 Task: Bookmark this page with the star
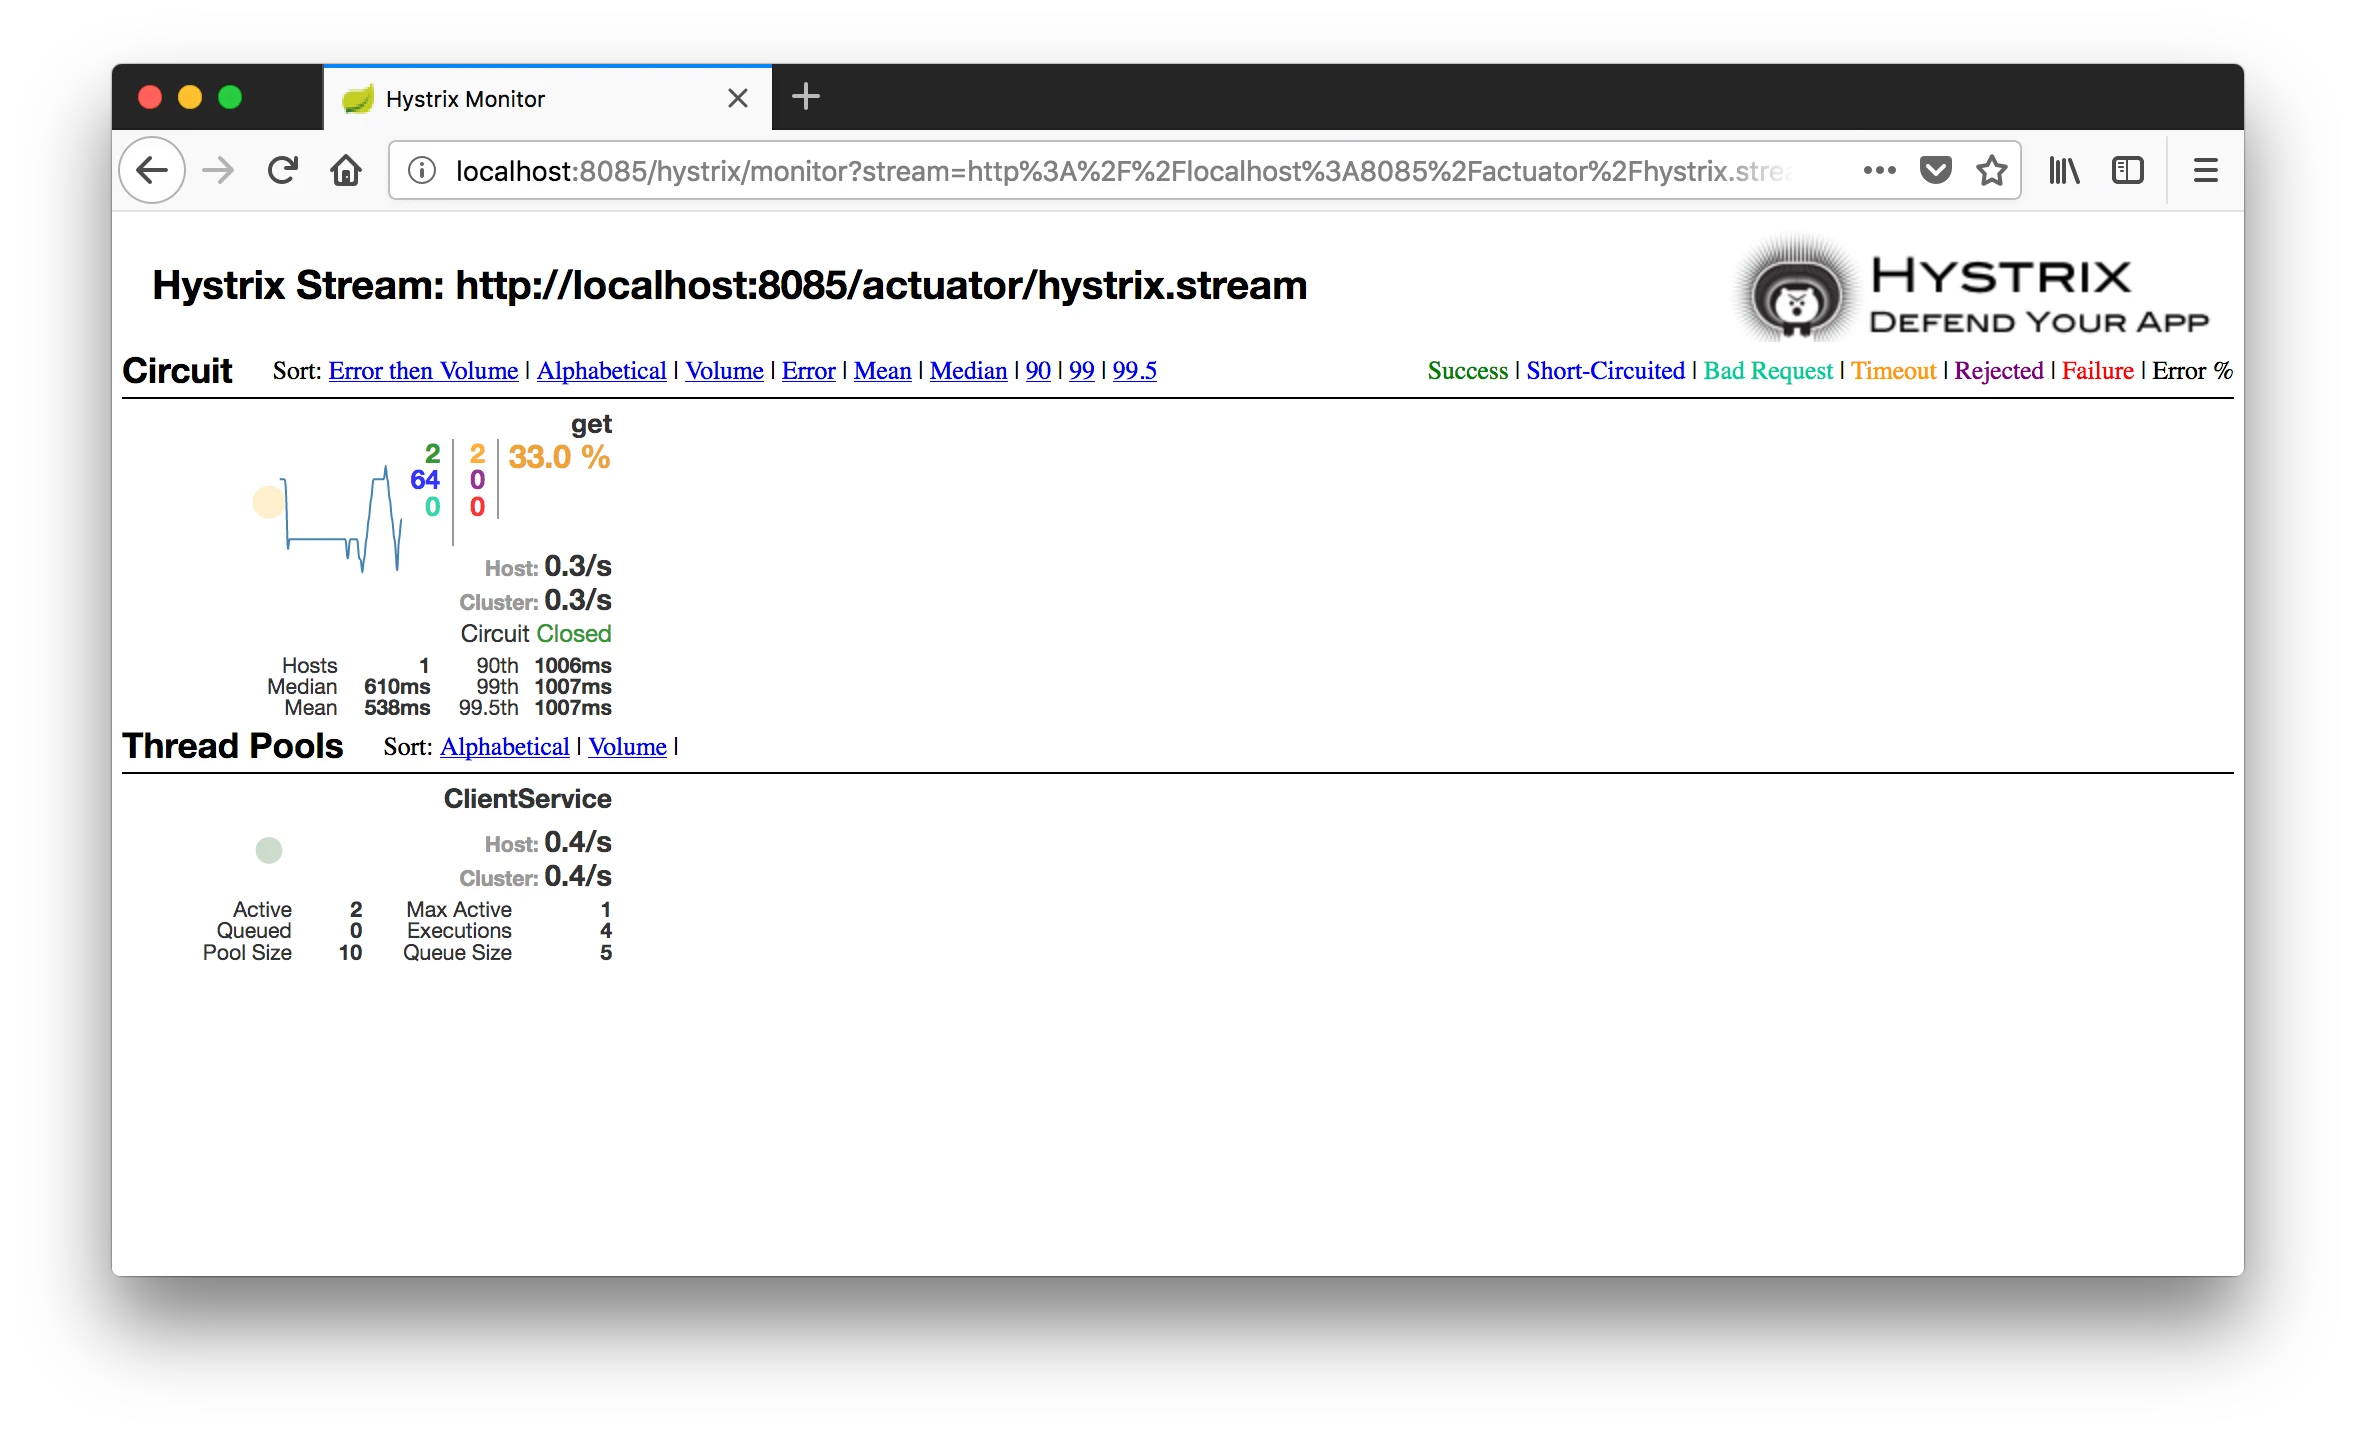point(1991,171)
